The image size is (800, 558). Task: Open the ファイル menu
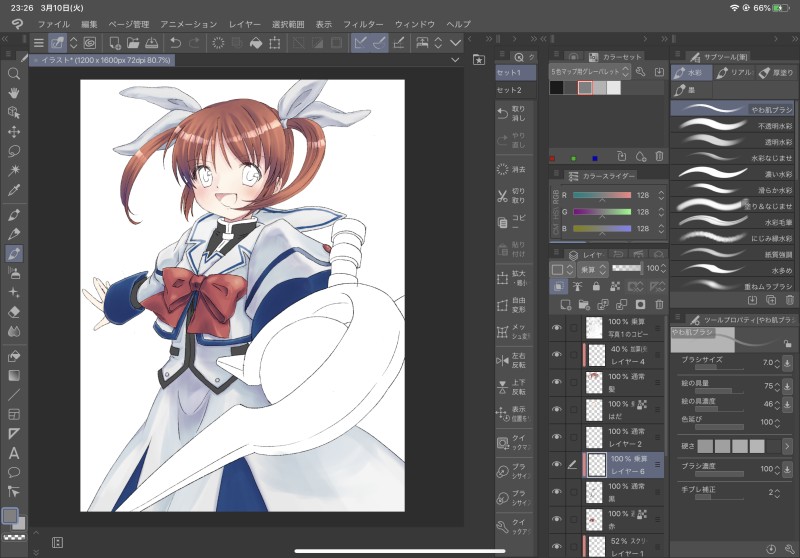54,24
